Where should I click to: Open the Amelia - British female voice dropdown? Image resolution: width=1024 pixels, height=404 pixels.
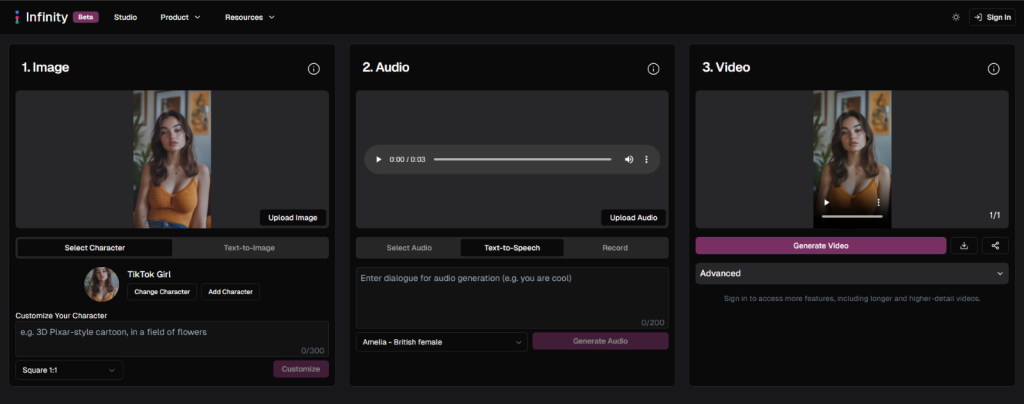(x=441, y=342)
